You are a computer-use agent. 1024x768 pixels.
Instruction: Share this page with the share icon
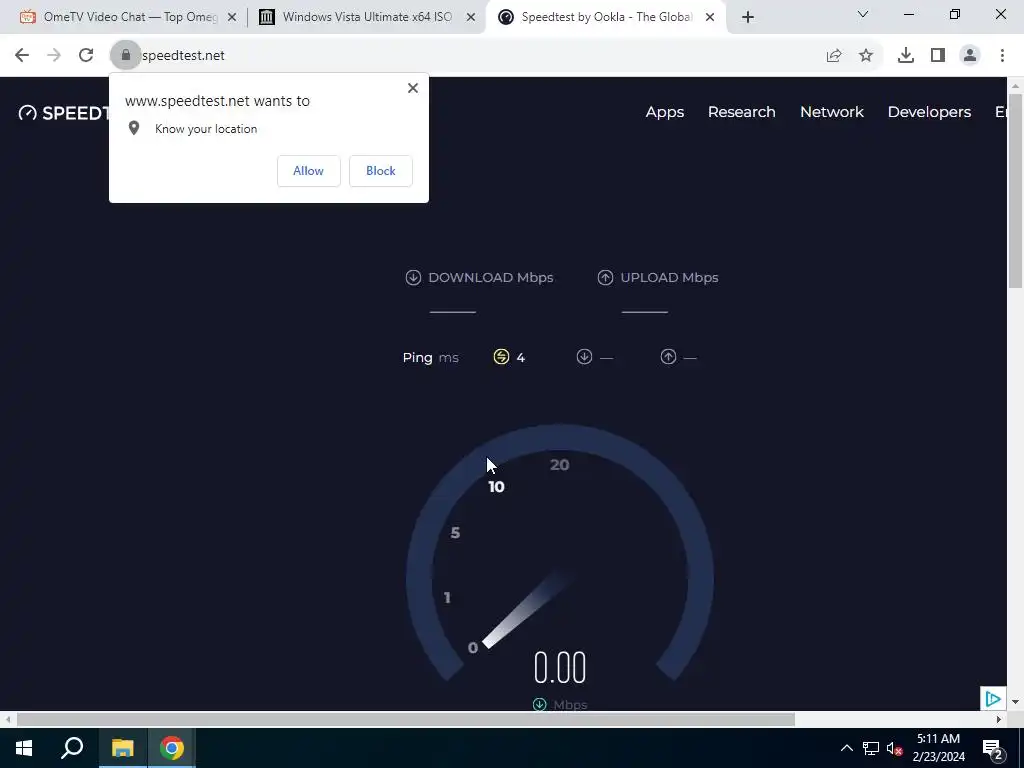tap(833, 56)
